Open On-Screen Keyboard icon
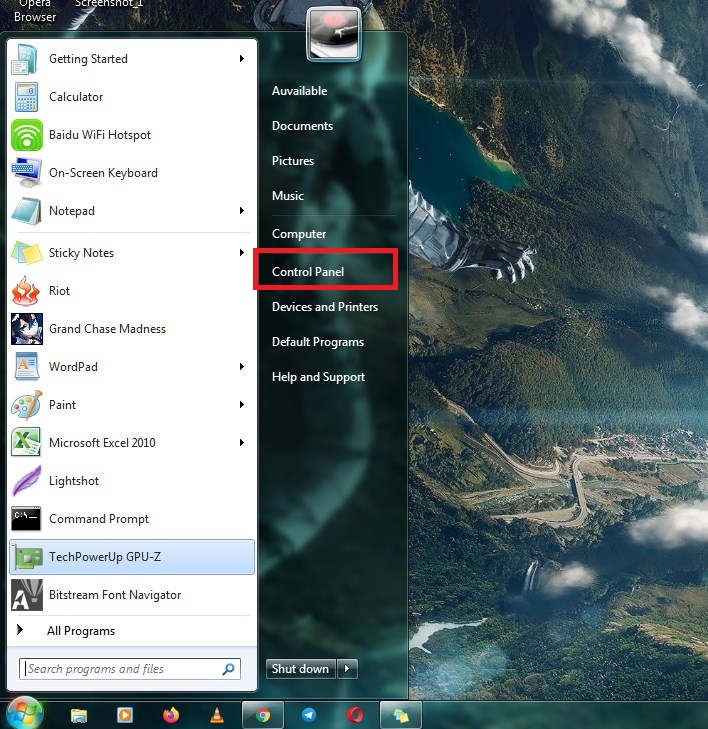The width and height of the screenshot is (708, 729). [26, 172]
